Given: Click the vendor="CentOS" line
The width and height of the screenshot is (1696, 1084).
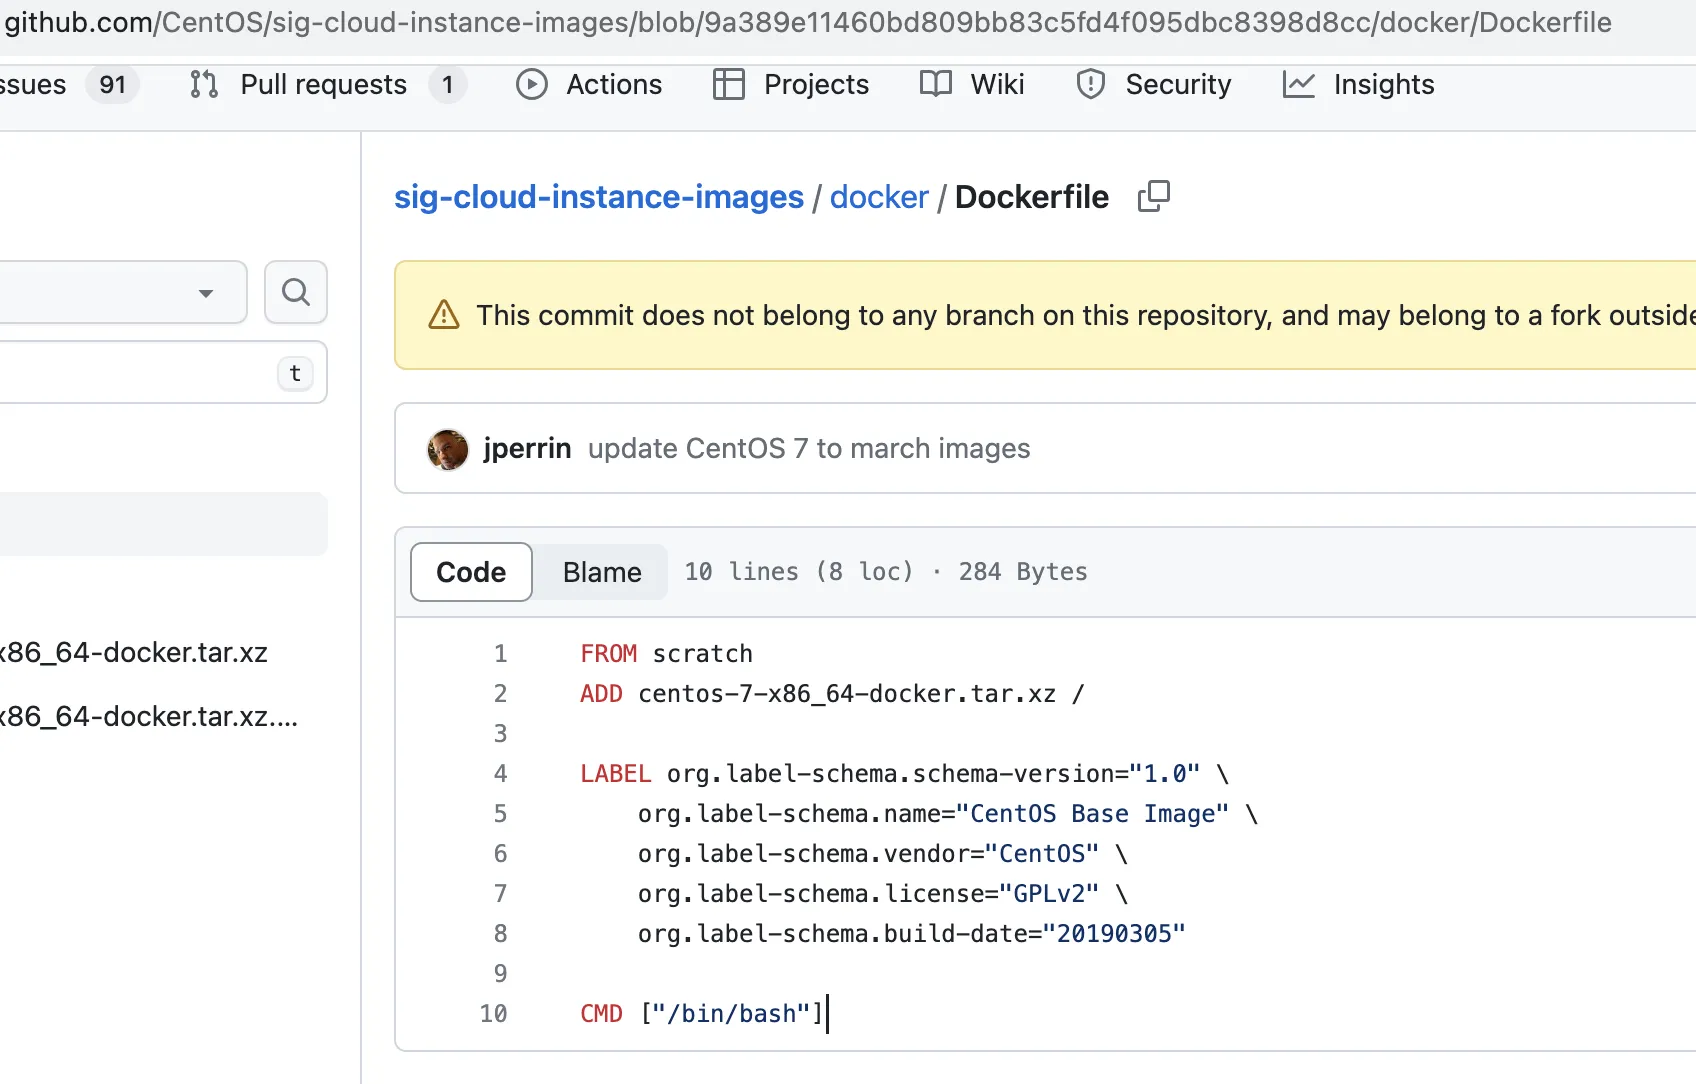Looking at the screenshot, I should click(883, 853).
